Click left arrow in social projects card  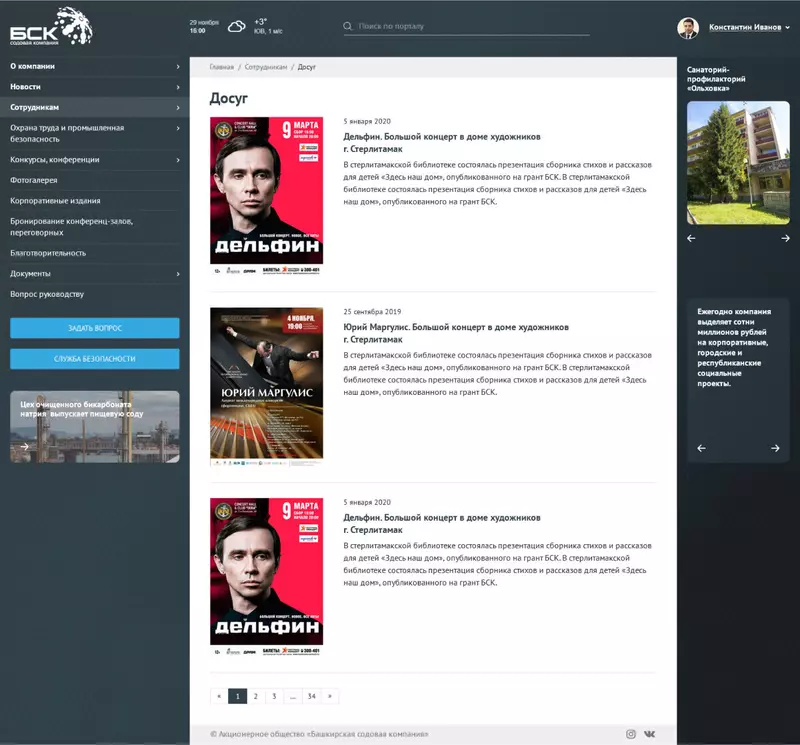tap(701, 448)
